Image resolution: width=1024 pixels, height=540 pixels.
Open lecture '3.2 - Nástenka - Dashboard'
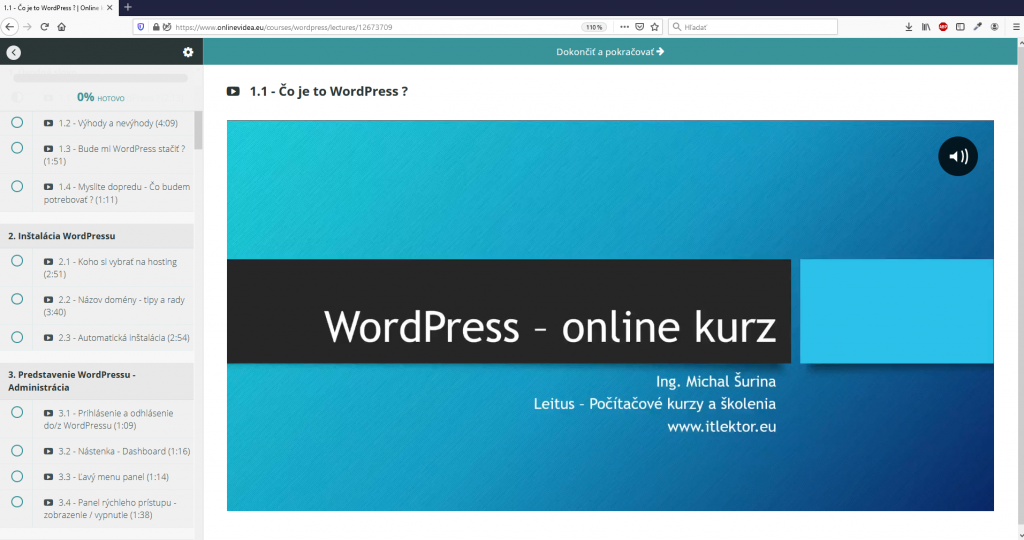point(117,451)
